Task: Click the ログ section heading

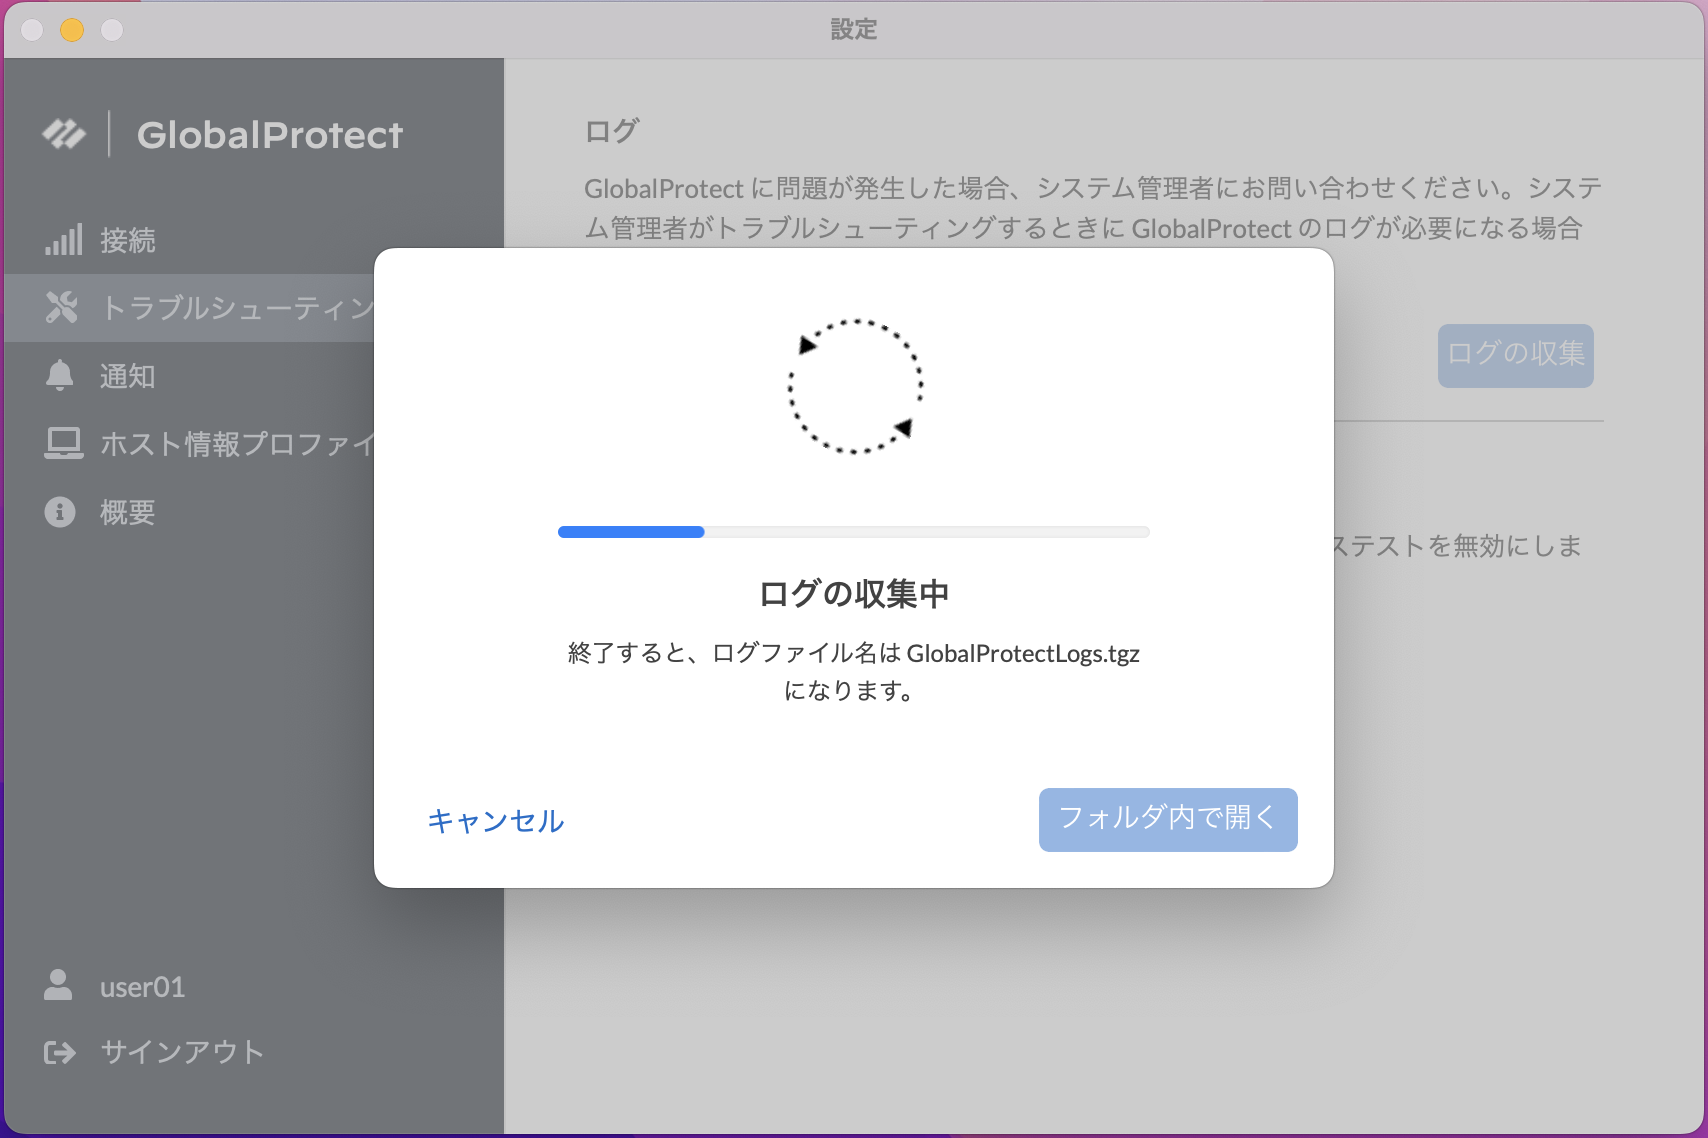Action: click(x=611, y=131)
